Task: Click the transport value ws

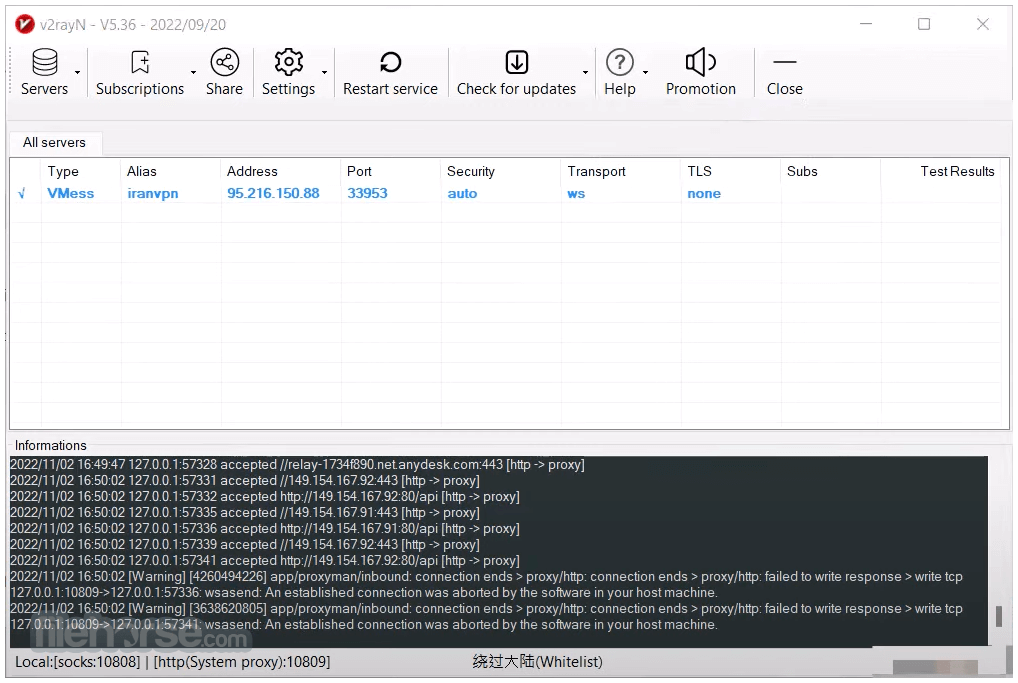Action: tap(576, 193)
